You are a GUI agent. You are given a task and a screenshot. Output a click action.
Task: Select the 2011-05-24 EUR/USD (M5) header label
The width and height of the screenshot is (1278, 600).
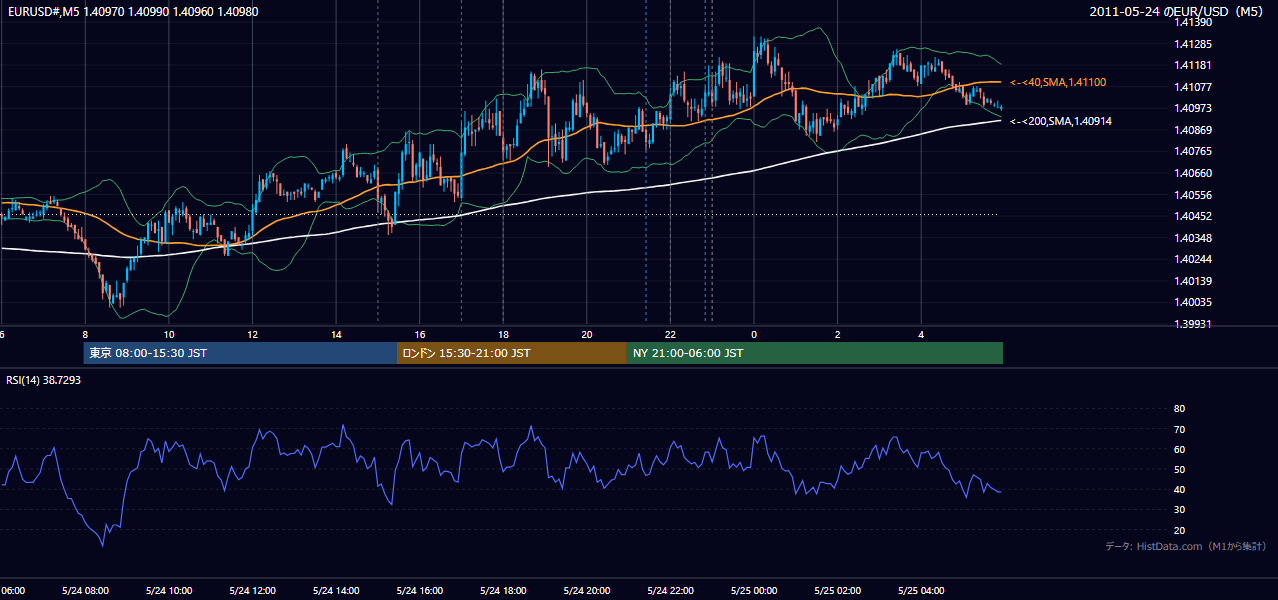(x=1176, y=11)
